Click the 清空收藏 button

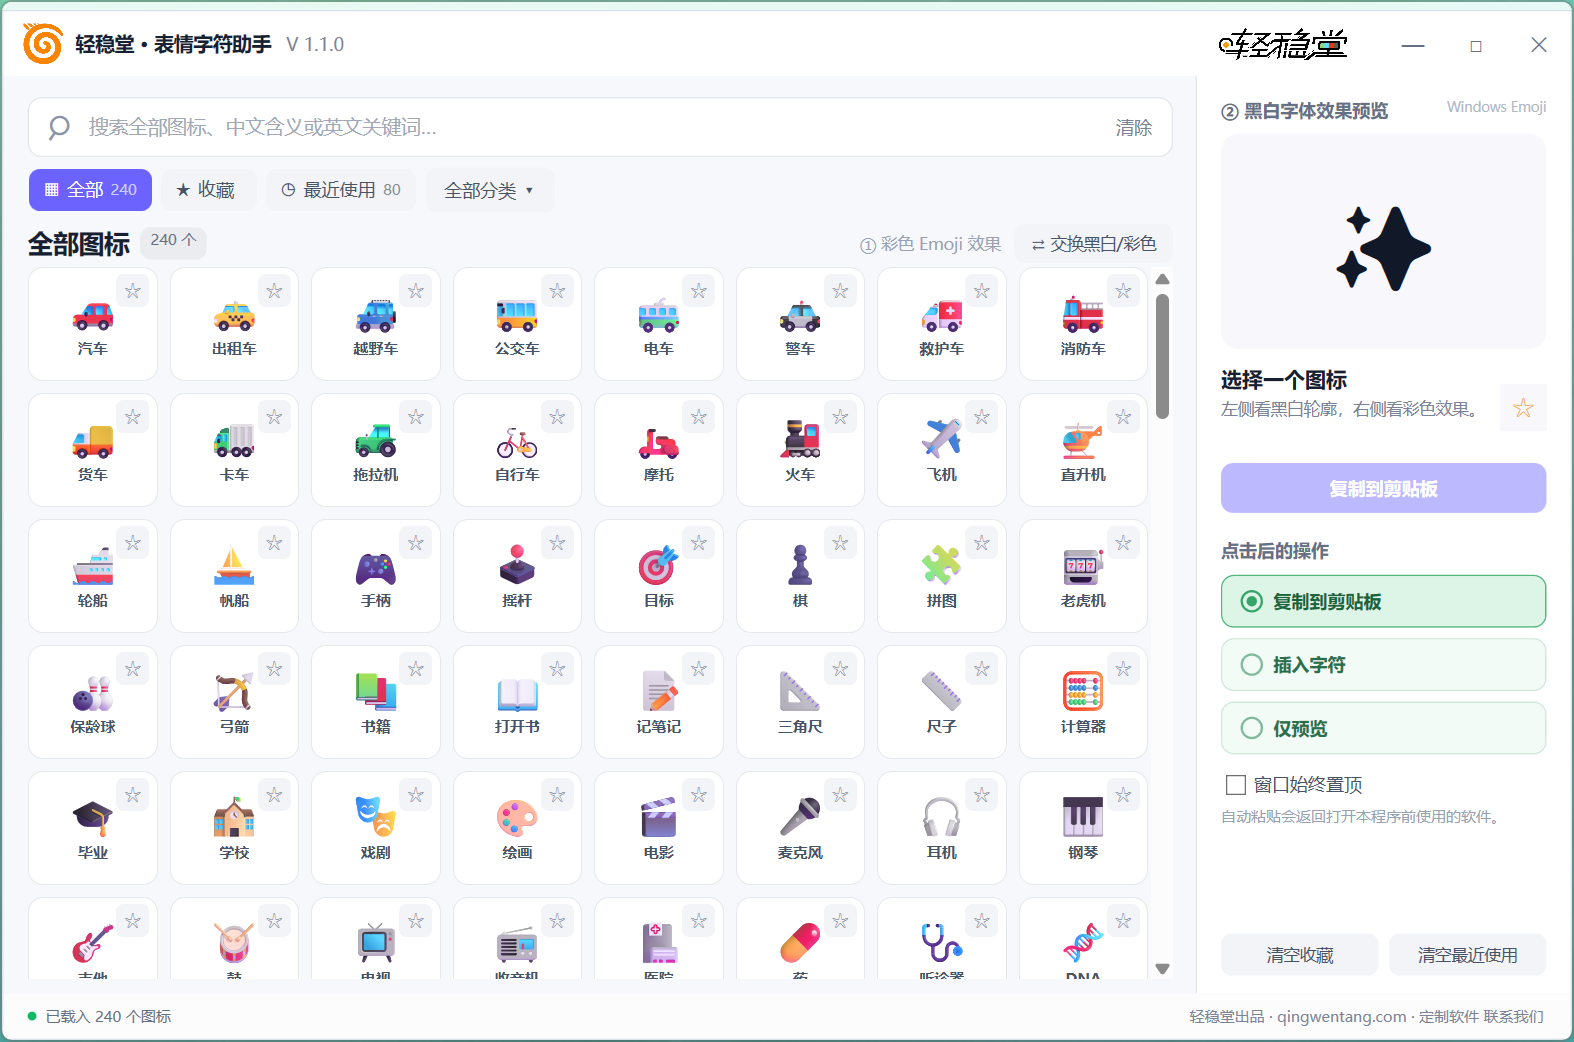(x=1300, y=955)
